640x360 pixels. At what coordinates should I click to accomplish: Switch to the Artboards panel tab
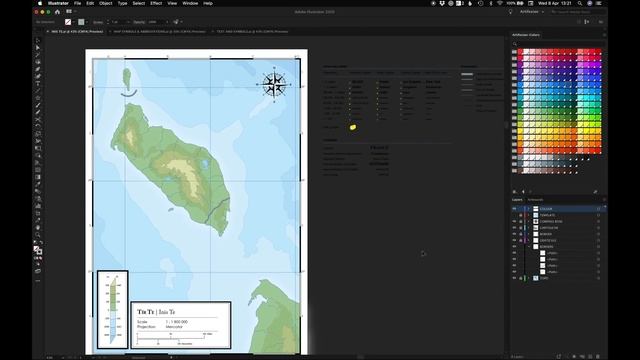pyautogui.click(x=535, y=200)
